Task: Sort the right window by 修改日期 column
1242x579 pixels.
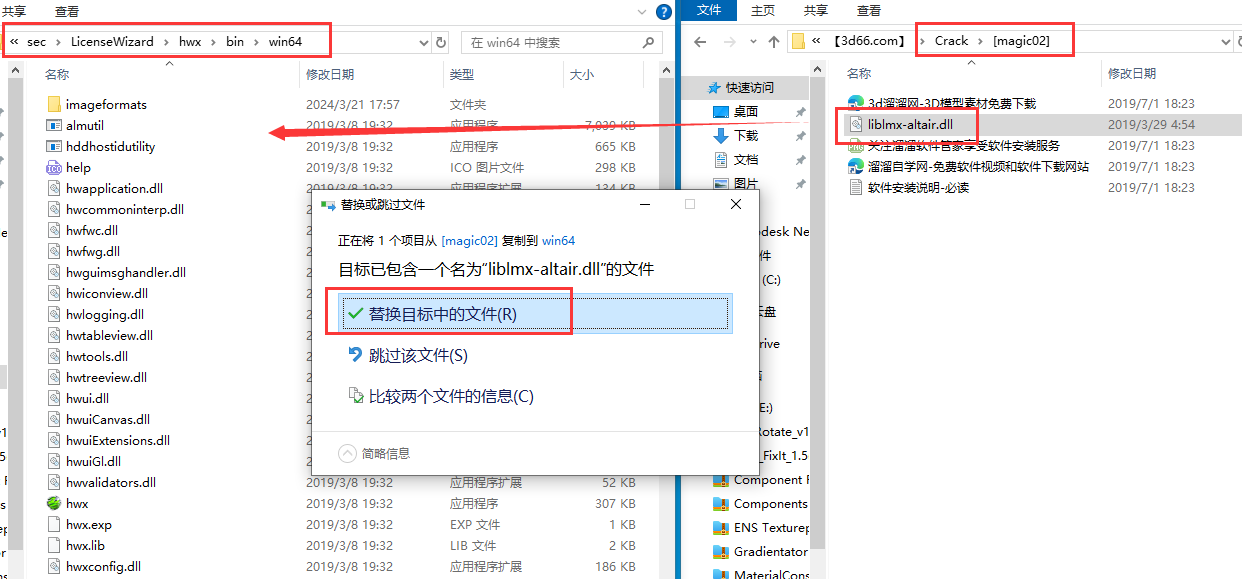Action: (x=1132, y=73)
